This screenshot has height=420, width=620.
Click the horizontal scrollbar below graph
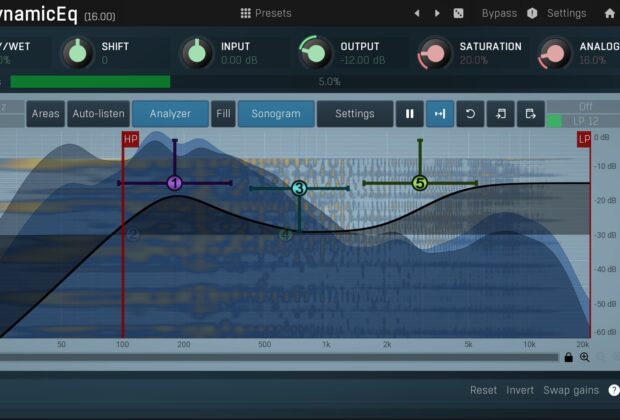279,358
